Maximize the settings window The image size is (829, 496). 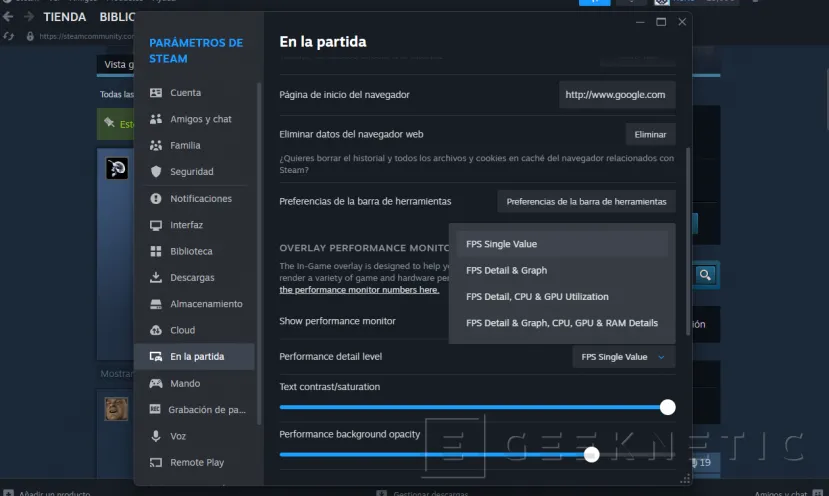pyautogui.click(x=661, y=22)
